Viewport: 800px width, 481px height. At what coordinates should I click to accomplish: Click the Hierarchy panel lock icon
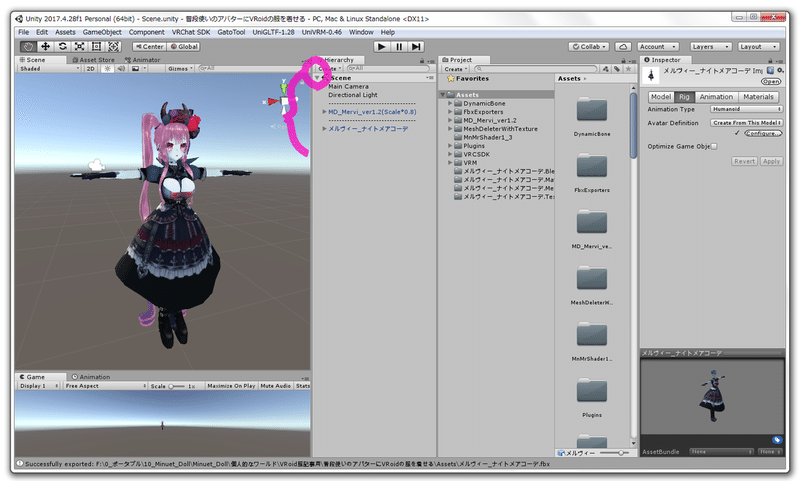421,61
